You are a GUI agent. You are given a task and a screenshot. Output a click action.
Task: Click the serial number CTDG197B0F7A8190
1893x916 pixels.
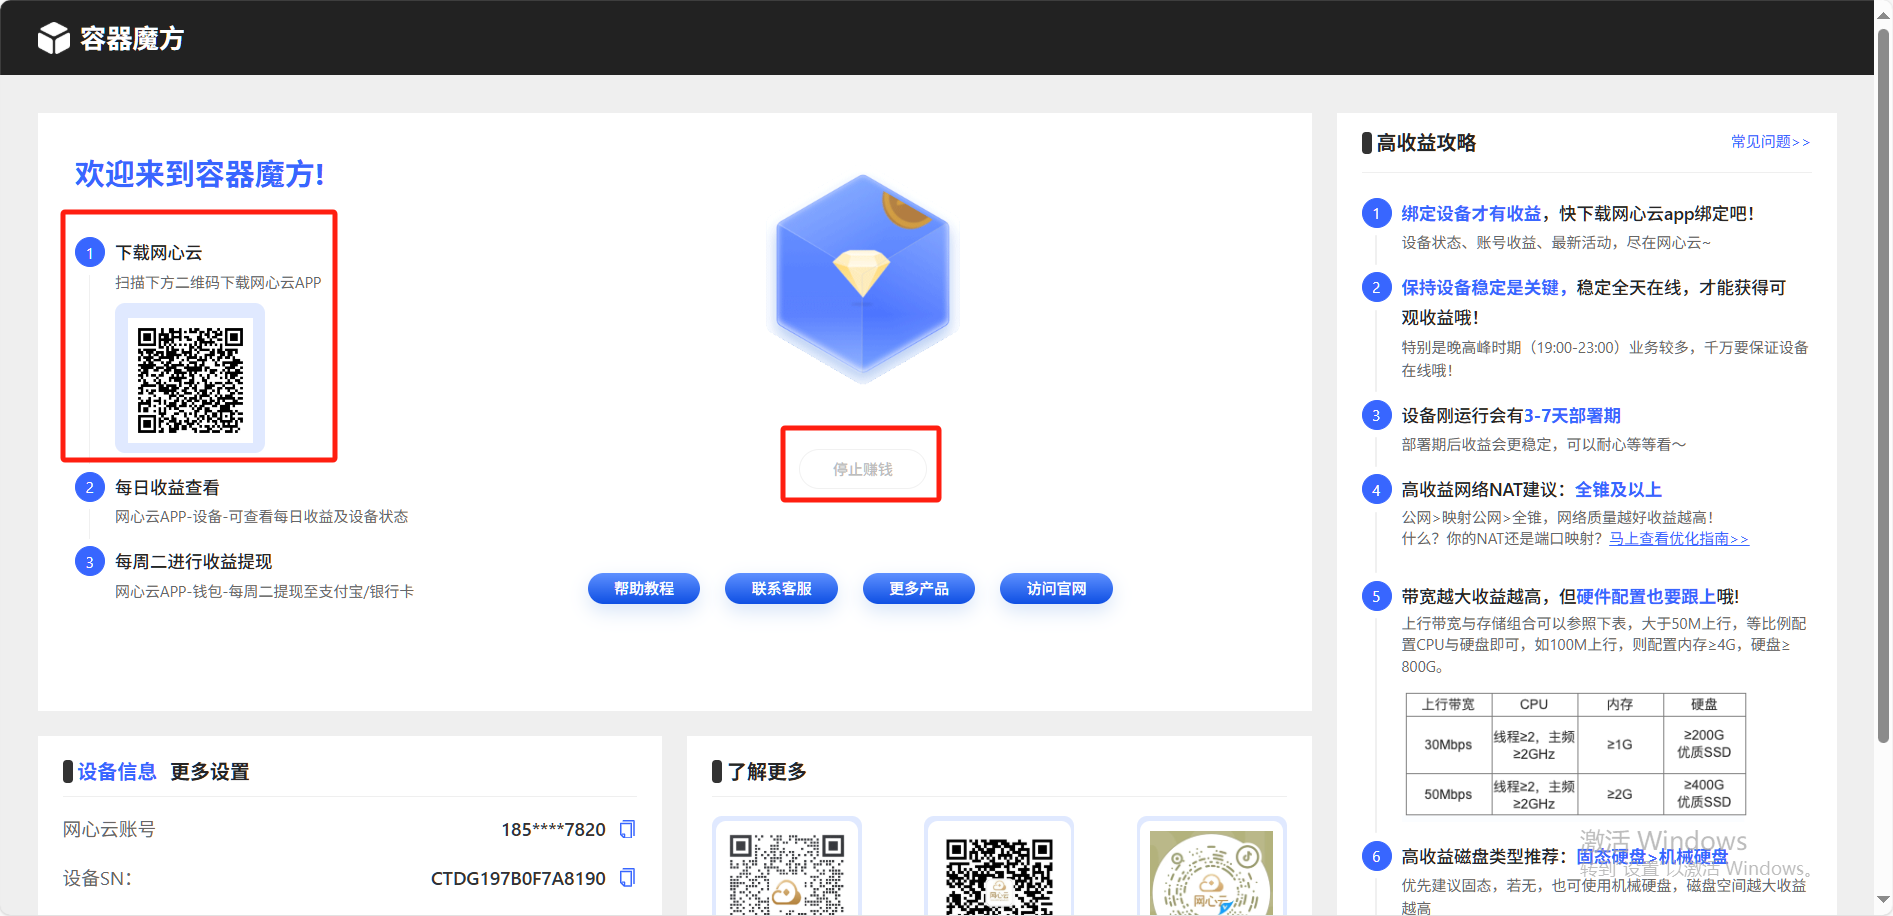point(518,878)
